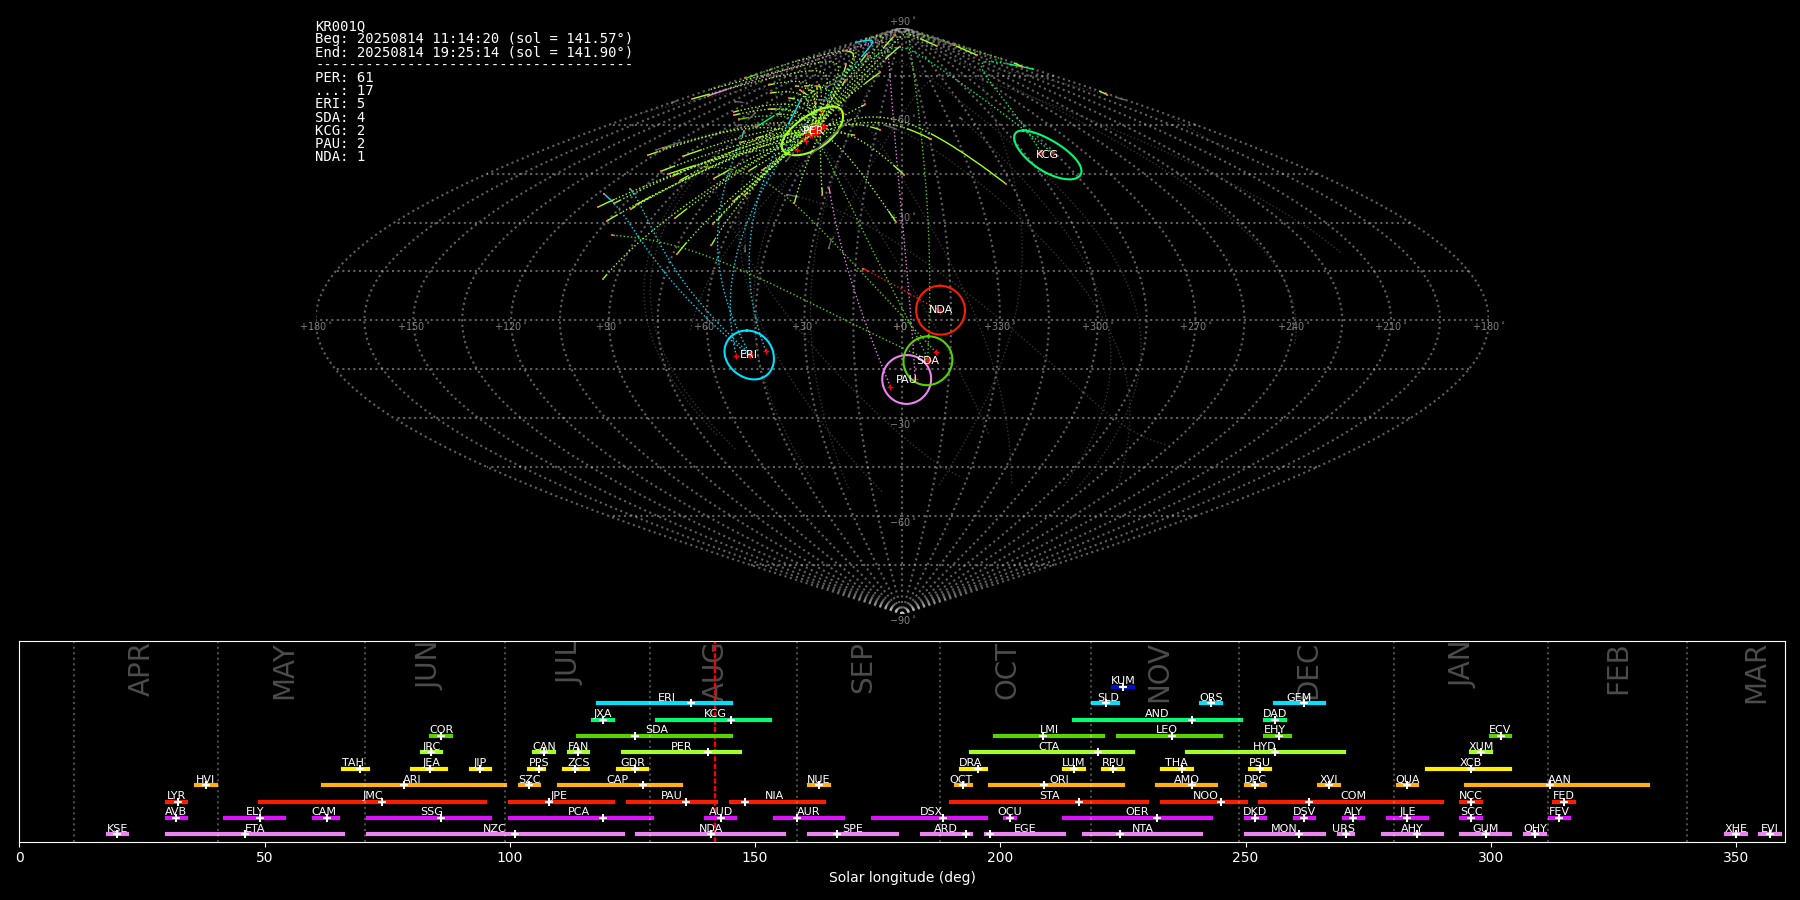The height and width of the screenshot is (900, 1800).
Task: Click the +150 longitude grid label
Action: pyautogui.click(x=411, y=326)
